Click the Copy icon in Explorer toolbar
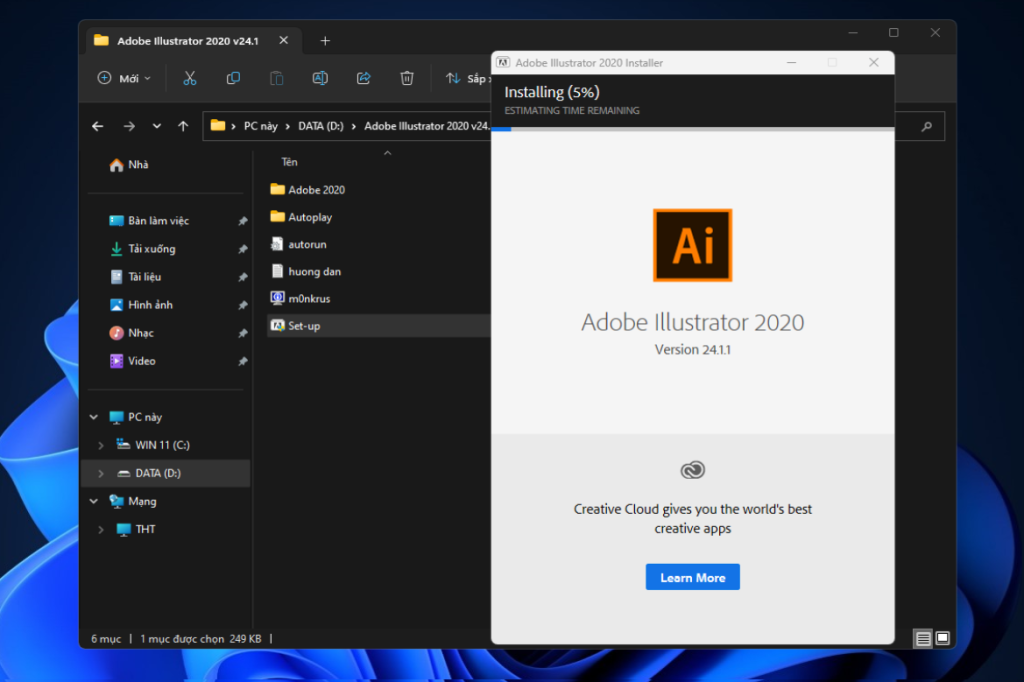The height and width of the screenshot is (682, 1024). tap(233, 78)
